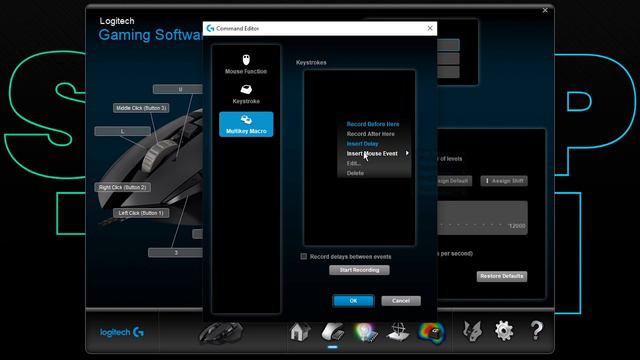640x360 pixels.
Task: Click the Right Click (Button 2) label
Action: pyautogui.click(x=122, y=187)
